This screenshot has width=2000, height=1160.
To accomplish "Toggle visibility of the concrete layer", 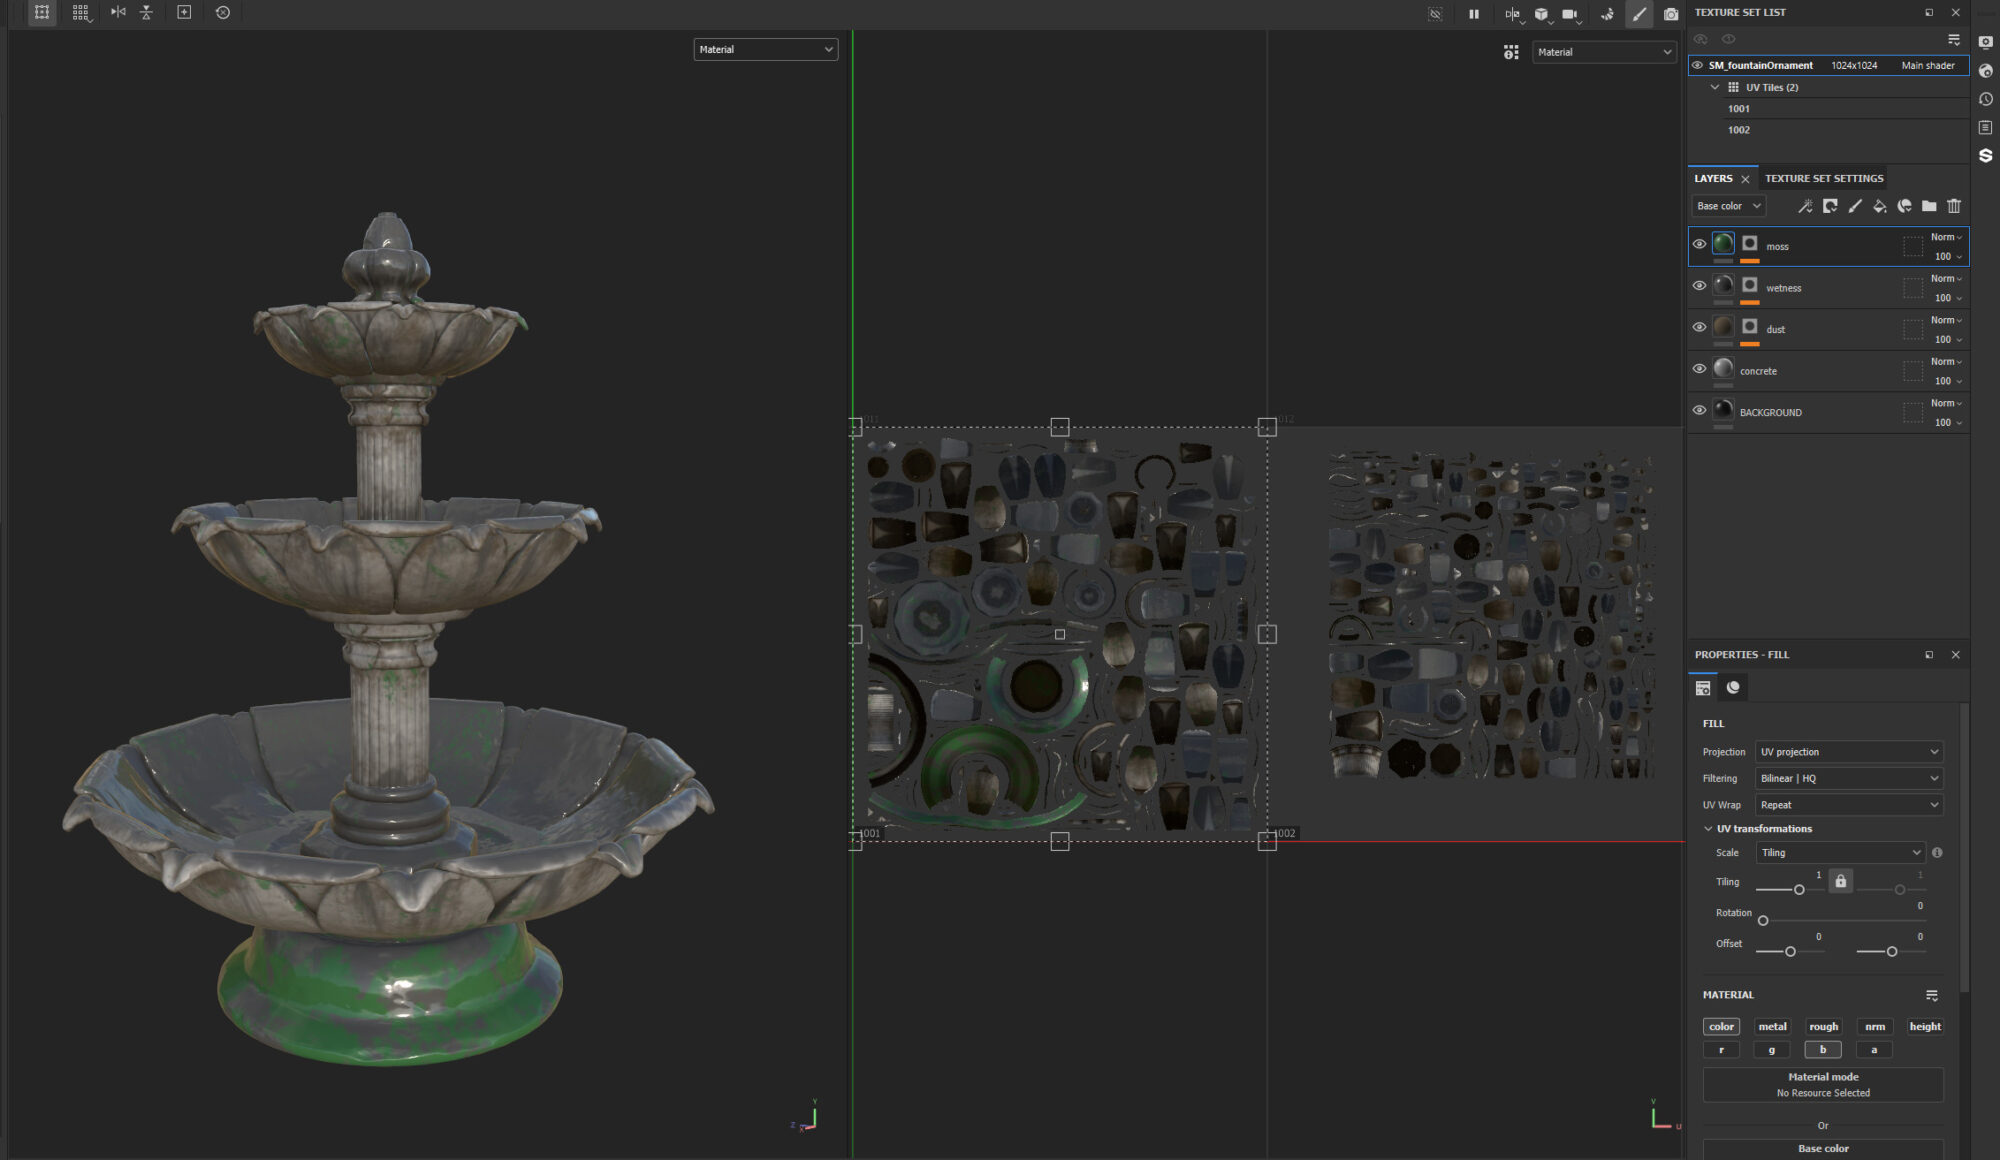I will coord(1699,369).
